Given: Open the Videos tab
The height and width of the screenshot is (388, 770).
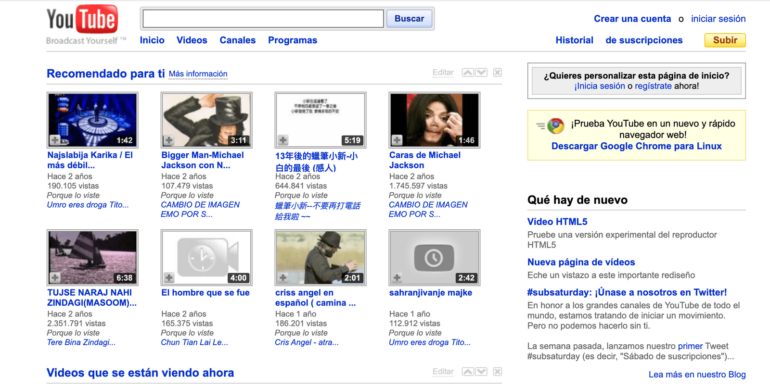Looking at the screenshot, I should point(192,40).
